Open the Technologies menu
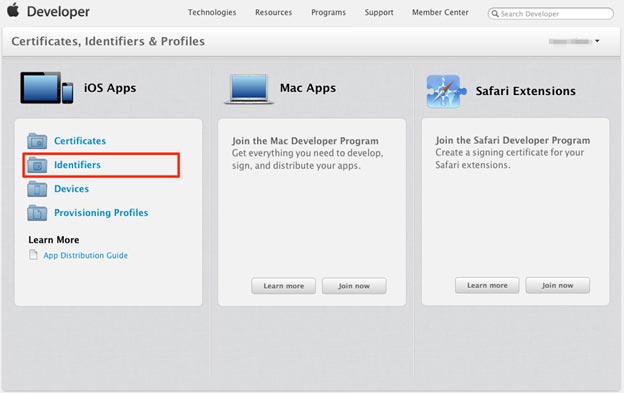Viewport: 624px width, 393px height. pyautogui.click(x=212, y=12)
